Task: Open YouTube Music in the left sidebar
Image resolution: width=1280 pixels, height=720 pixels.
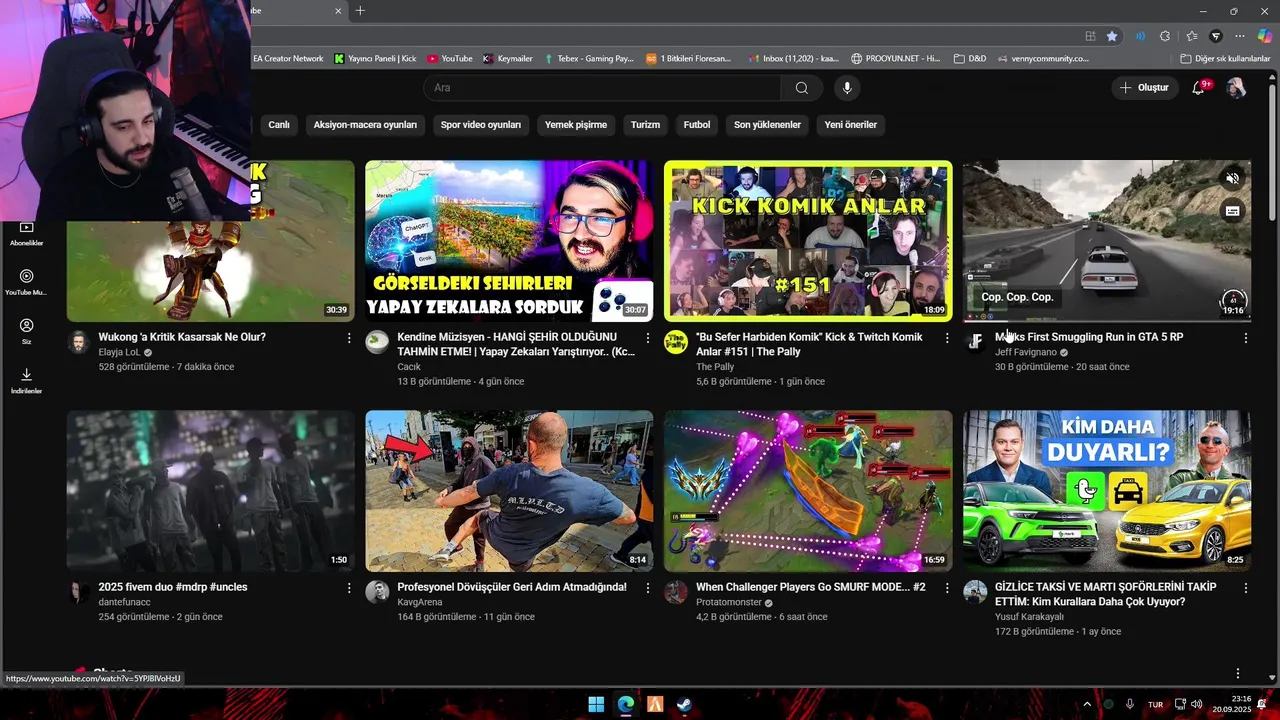Action: 27,283
